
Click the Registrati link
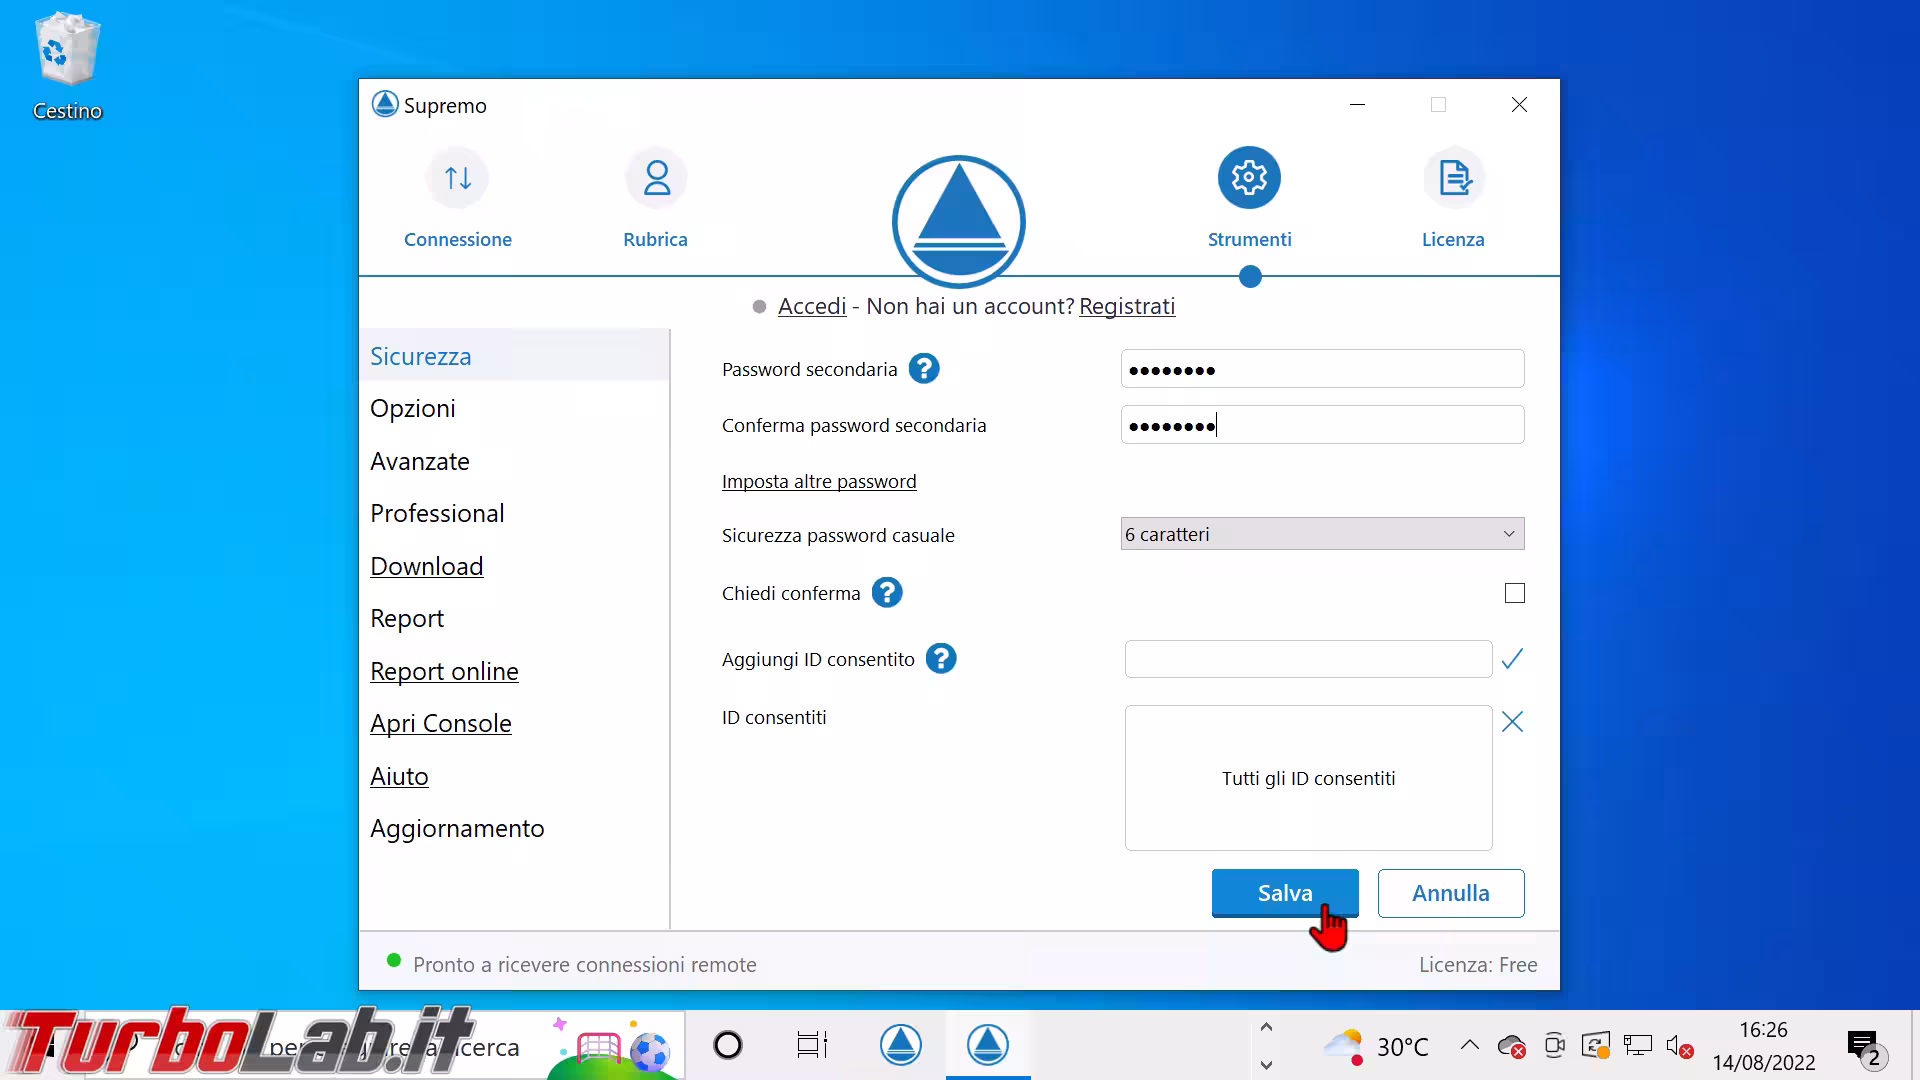[1127, 307]
